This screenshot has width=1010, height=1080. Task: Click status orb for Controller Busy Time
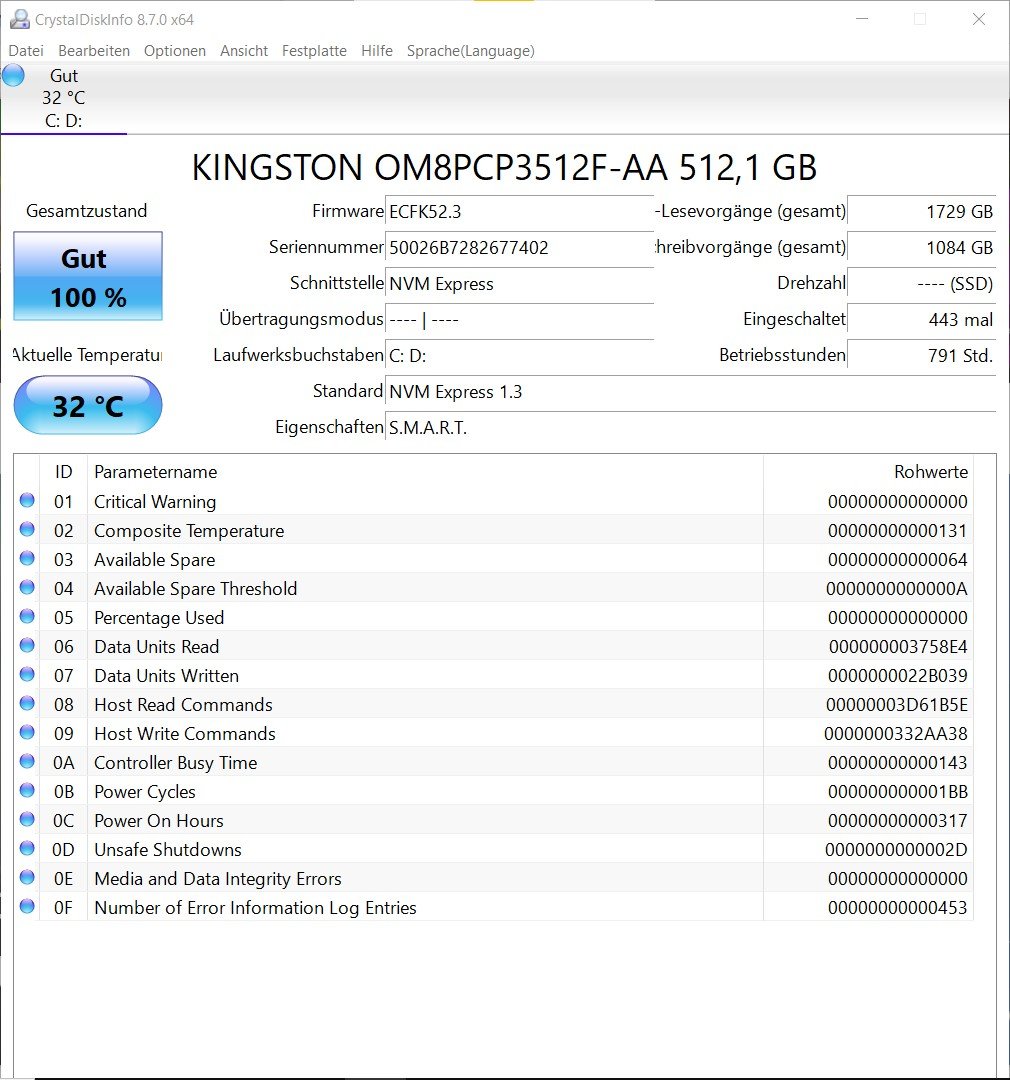[x=27, y=762]
